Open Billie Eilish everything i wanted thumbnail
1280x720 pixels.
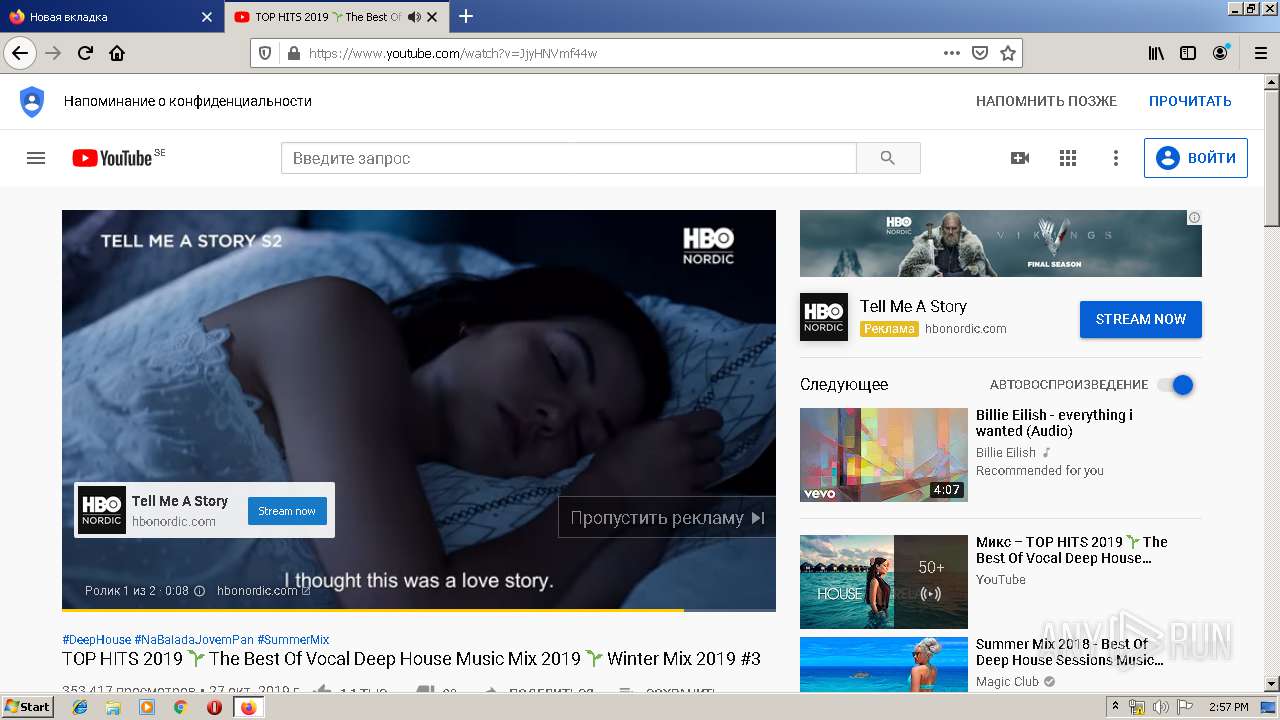coord(884,455)
